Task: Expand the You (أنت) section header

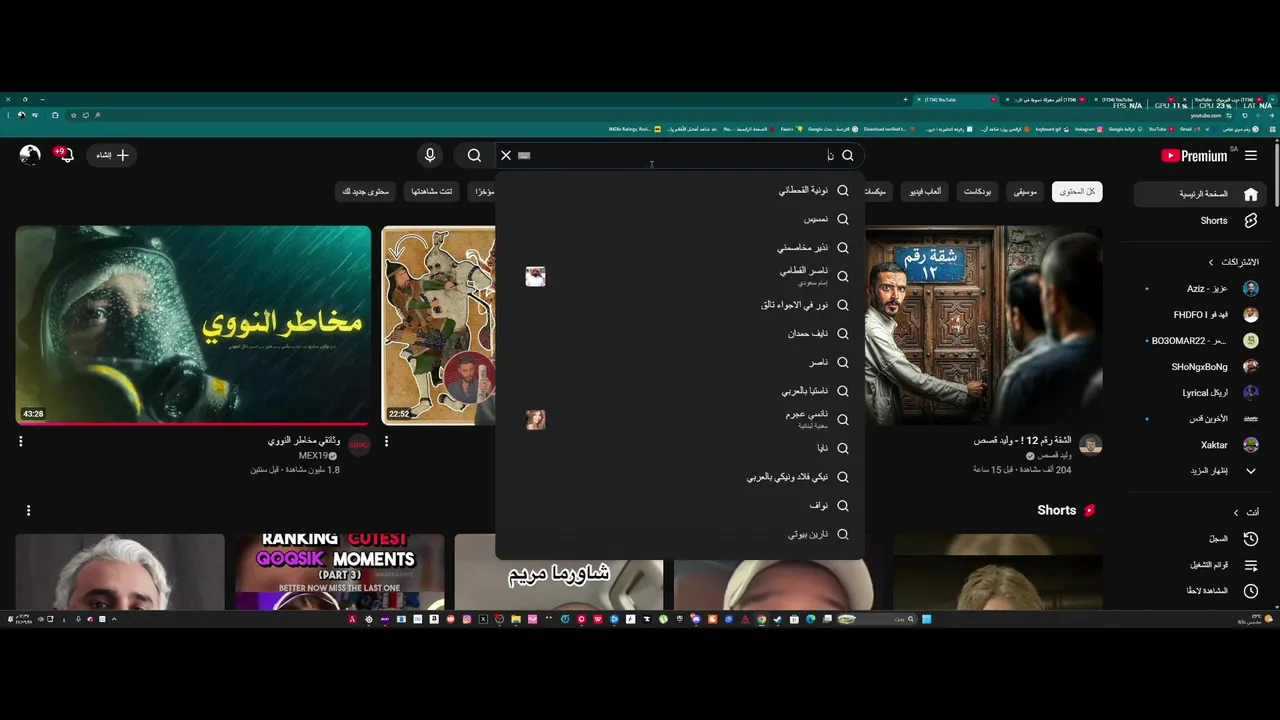Action: (x=1246, y=512)
